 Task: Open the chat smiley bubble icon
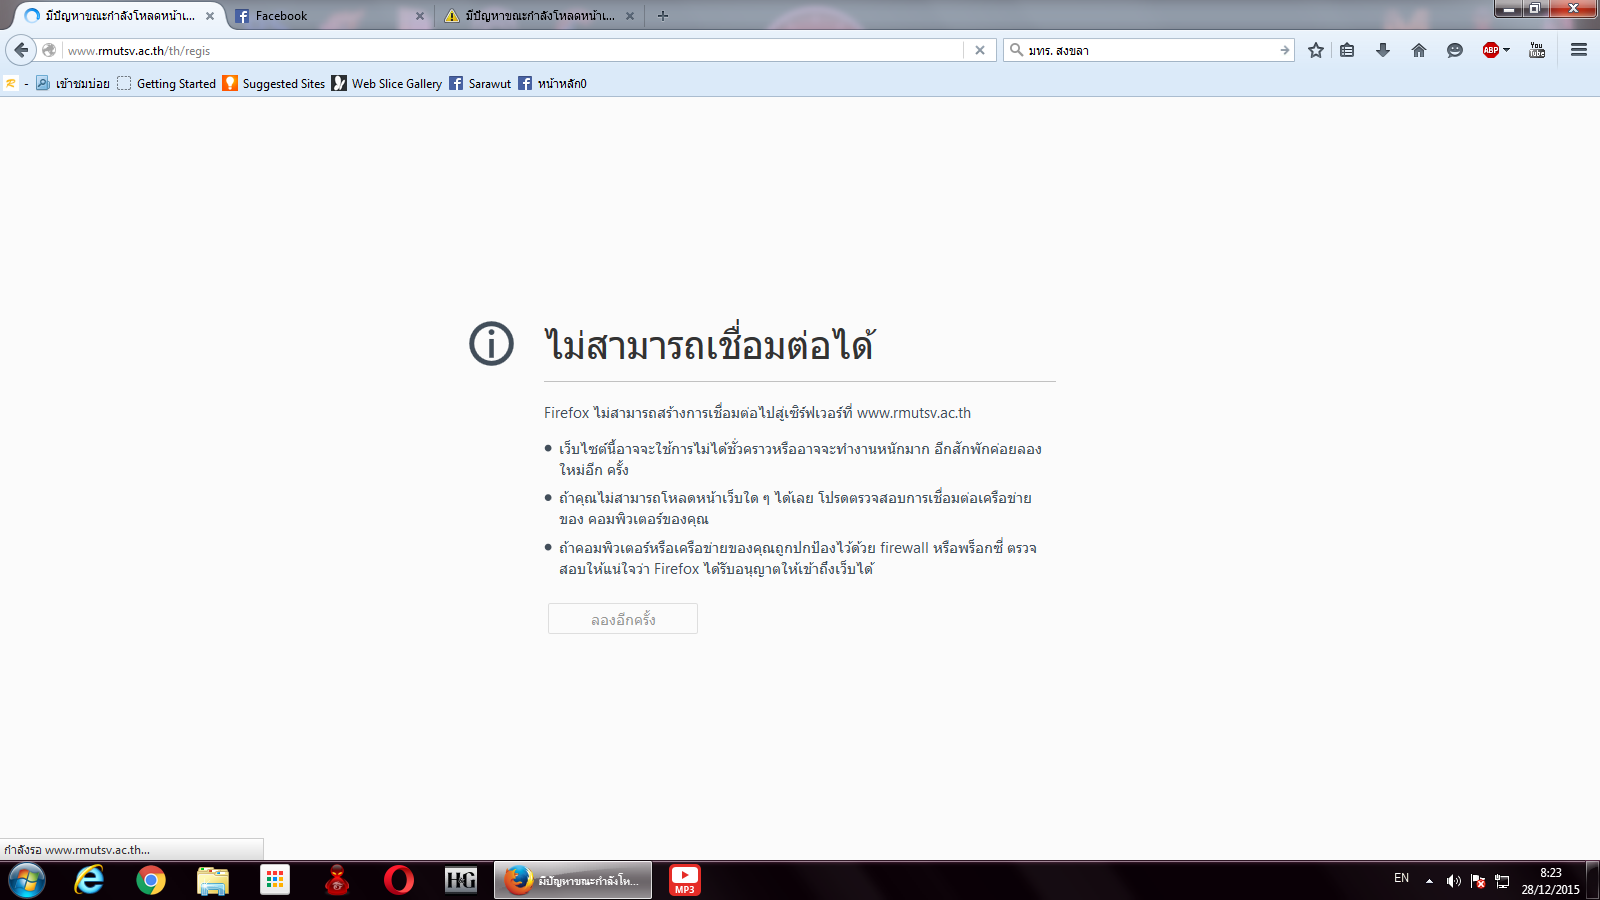tap(1455, 50)
